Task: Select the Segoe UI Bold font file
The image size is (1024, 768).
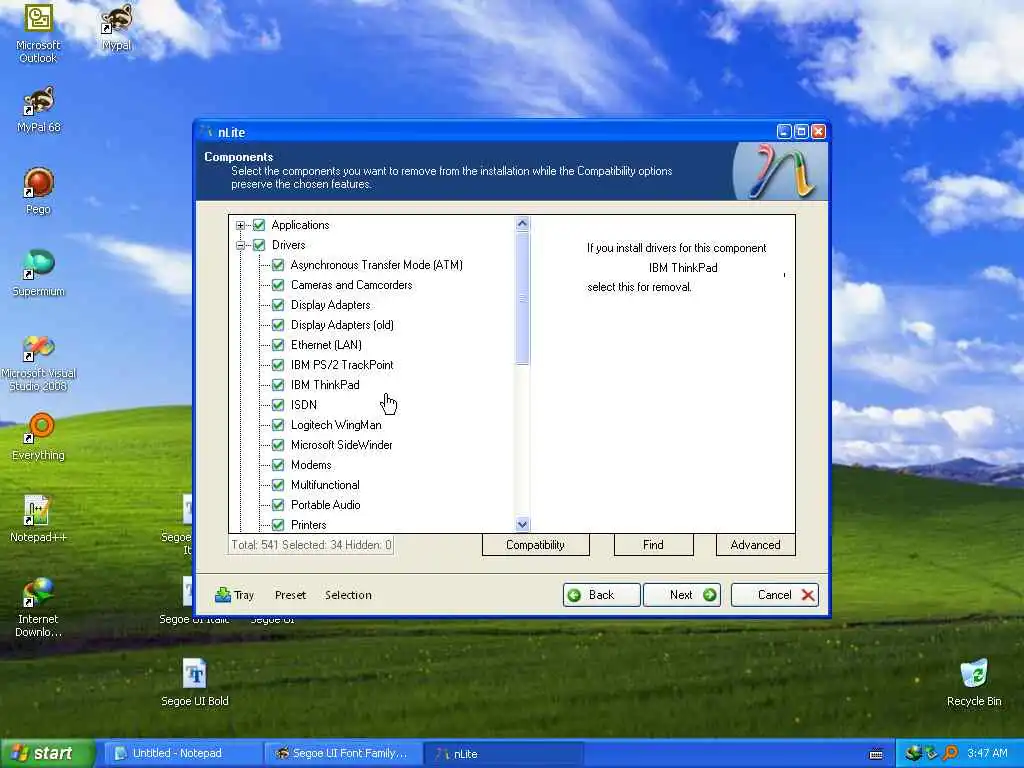Action: tap(195, 682)
